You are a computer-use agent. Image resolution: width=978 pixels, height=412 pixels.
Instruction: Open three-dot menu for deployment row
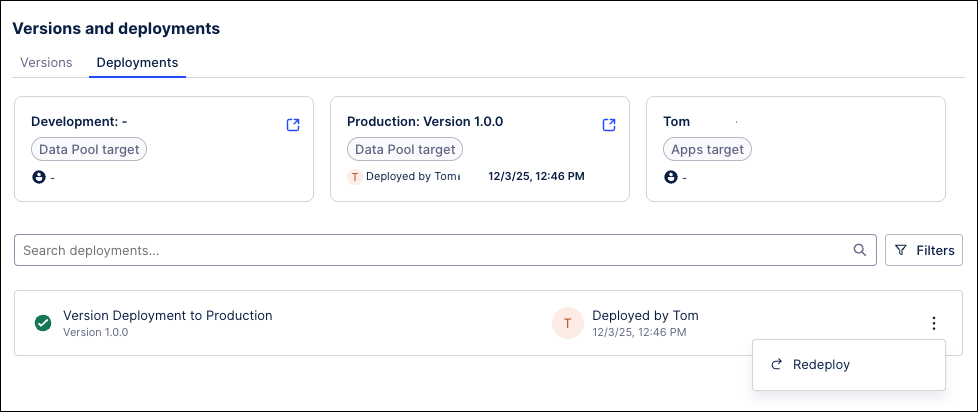[933, 323]
